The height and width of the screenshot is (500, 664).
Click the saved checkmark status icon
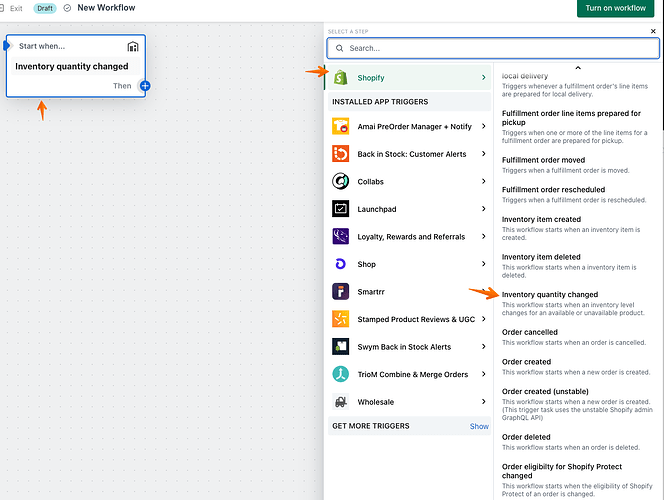pyautogui.click(x=67, y=8)
